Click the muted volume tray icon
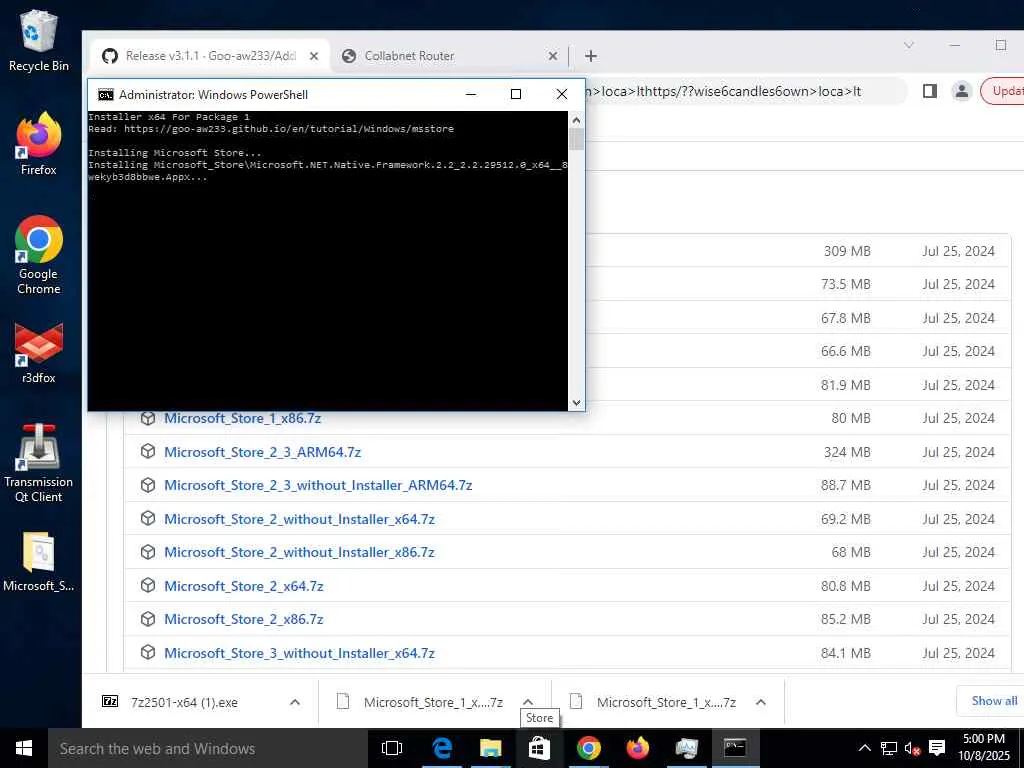The height and width of the screenshot is (768, 1024). tap(912, 748)
